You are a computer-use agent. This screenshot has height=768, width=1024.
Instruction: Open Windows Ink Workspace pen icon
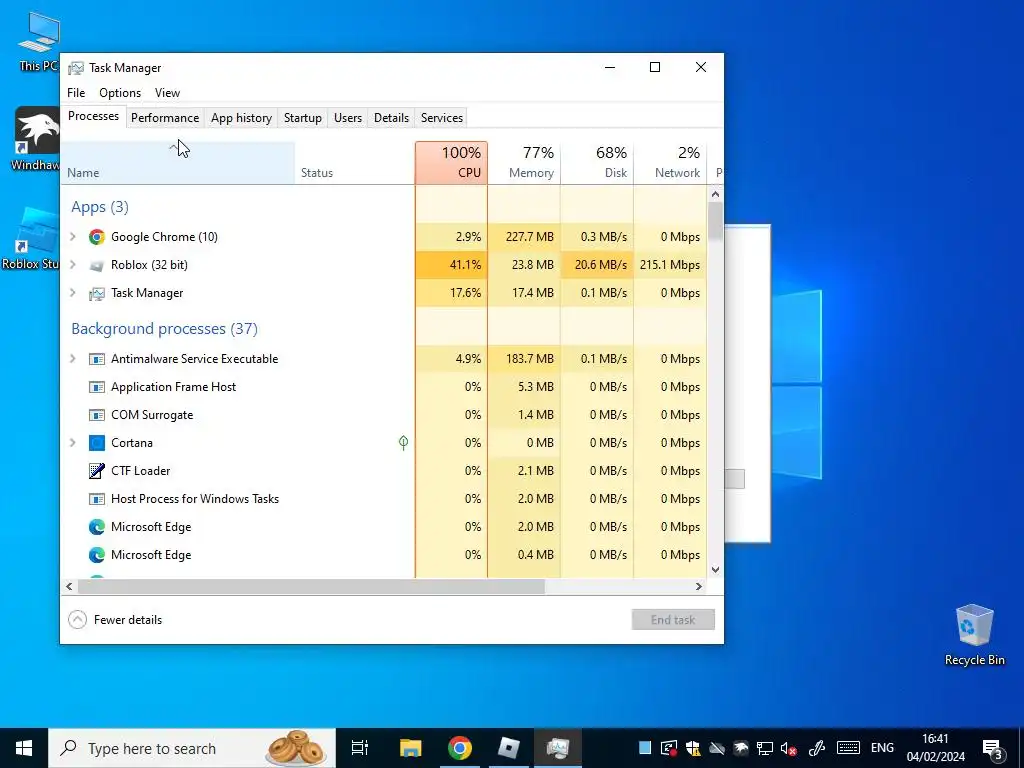tap(816, 748)
